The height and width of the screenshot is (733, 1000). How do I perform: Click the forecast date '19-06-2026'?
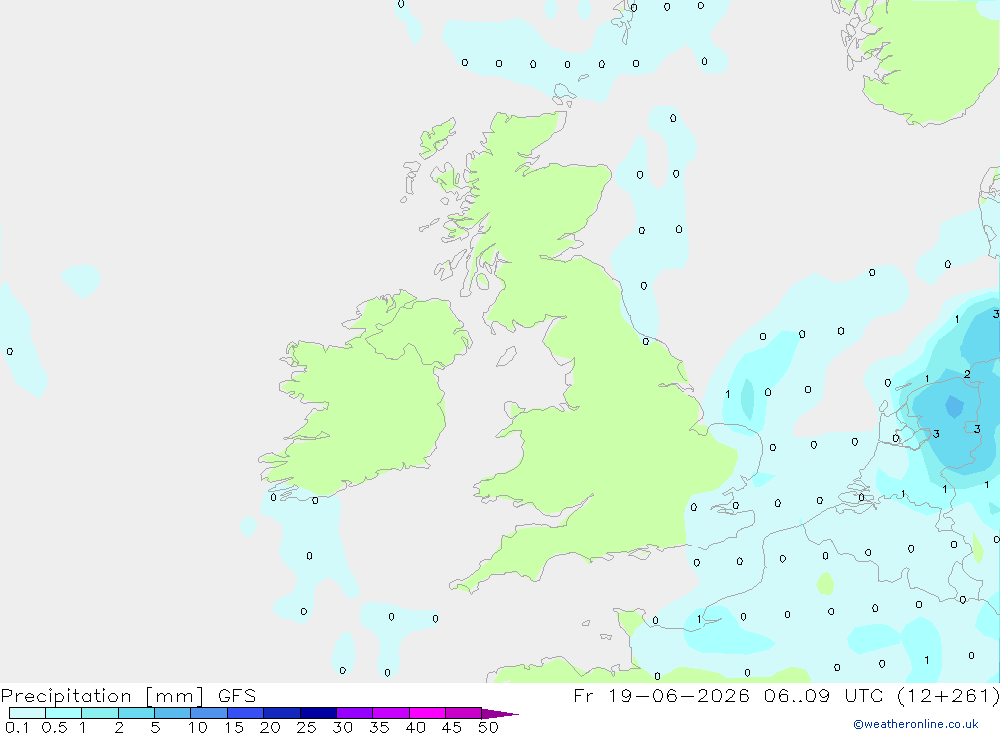tap(679, 695)
